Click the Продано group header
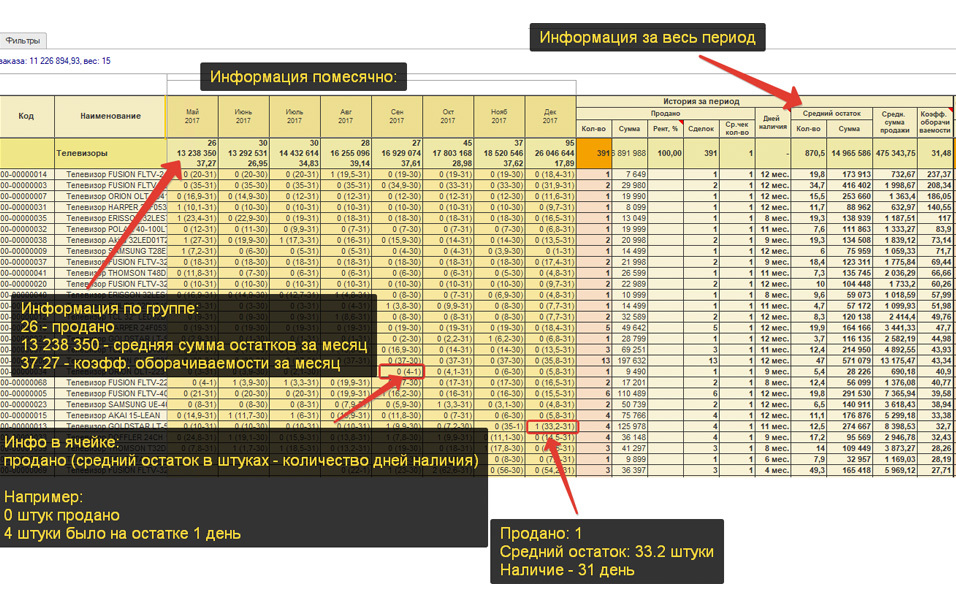 coord(665,113)
